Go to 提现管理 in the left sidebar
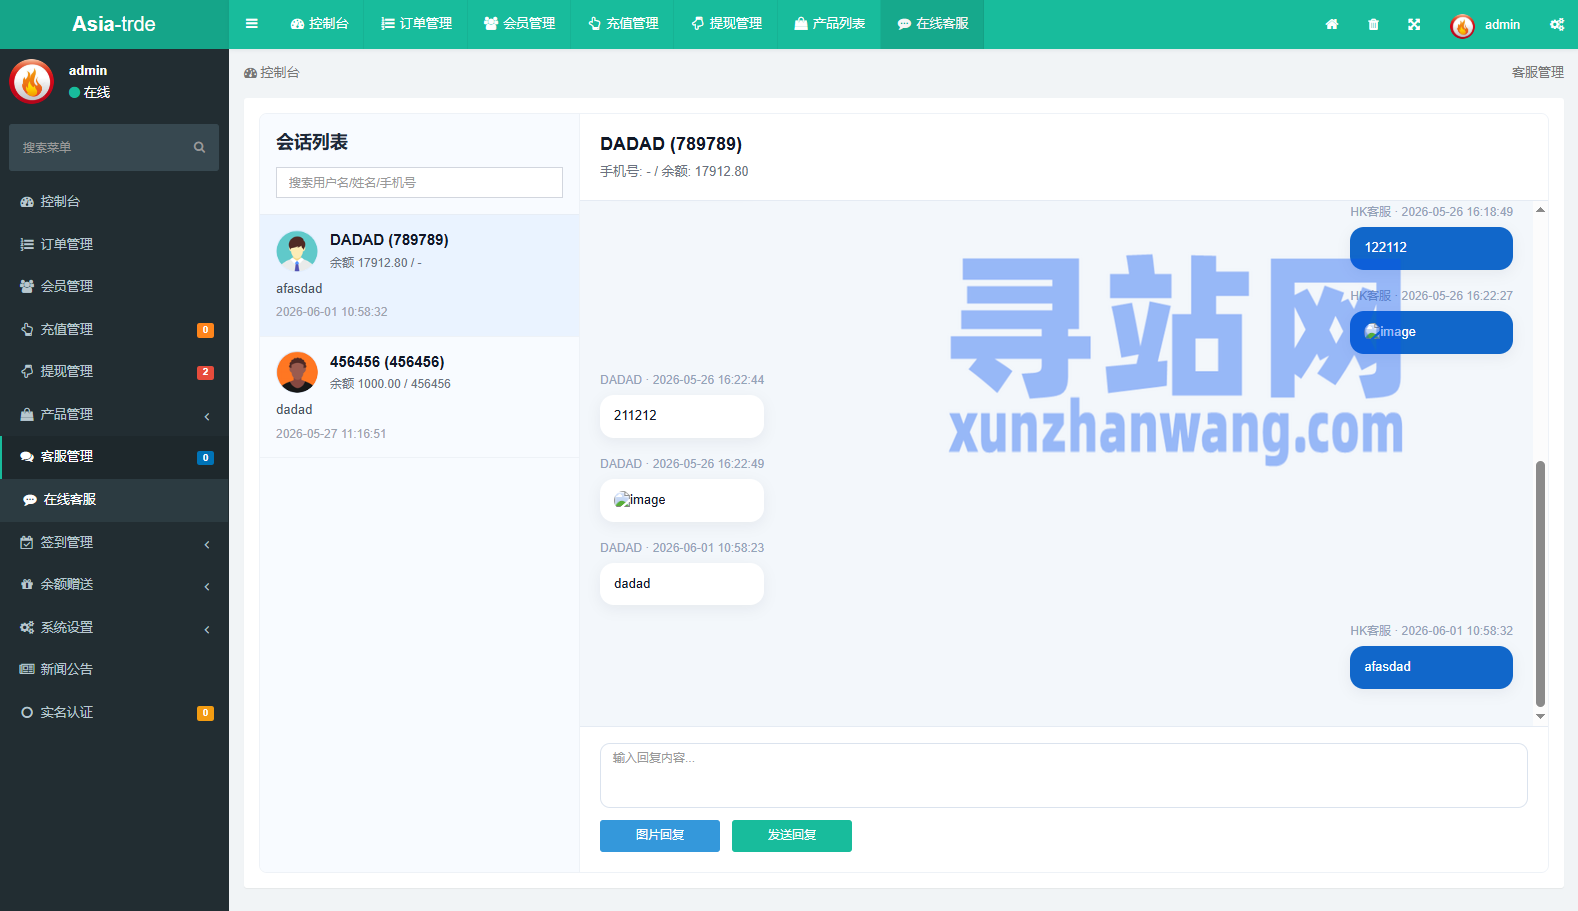The image size is (1578, 911). tap(114, 371)
